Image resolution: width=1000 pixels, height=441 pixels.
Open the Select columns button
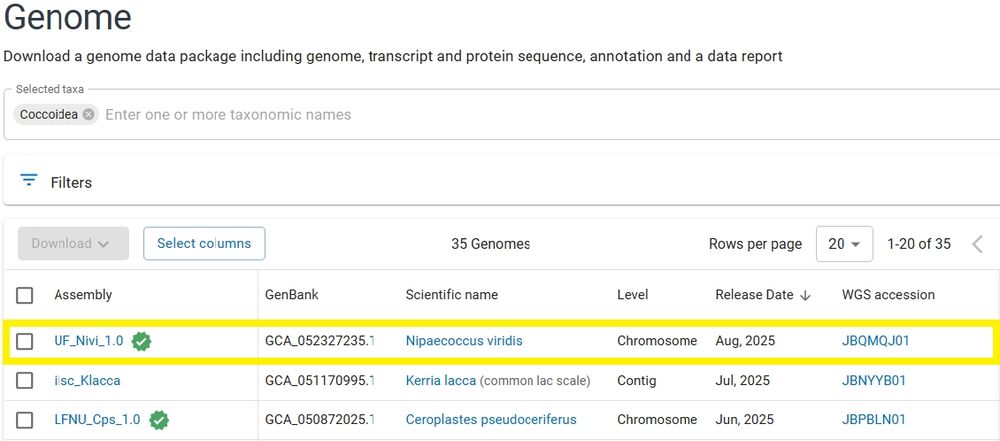tap(204, 244)
